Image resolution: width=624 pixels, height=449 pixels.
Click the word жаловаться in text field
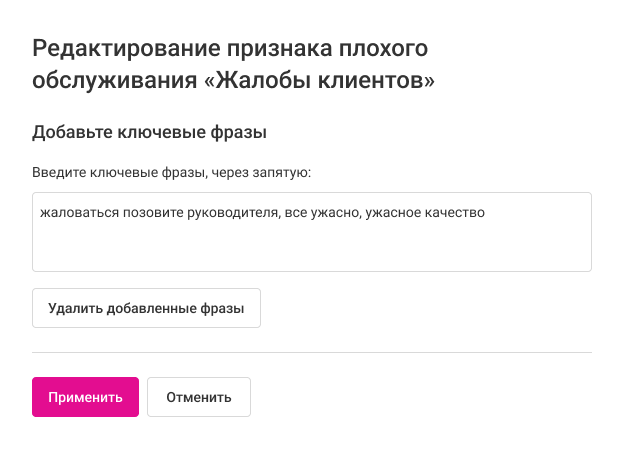[x=75, y=213]
